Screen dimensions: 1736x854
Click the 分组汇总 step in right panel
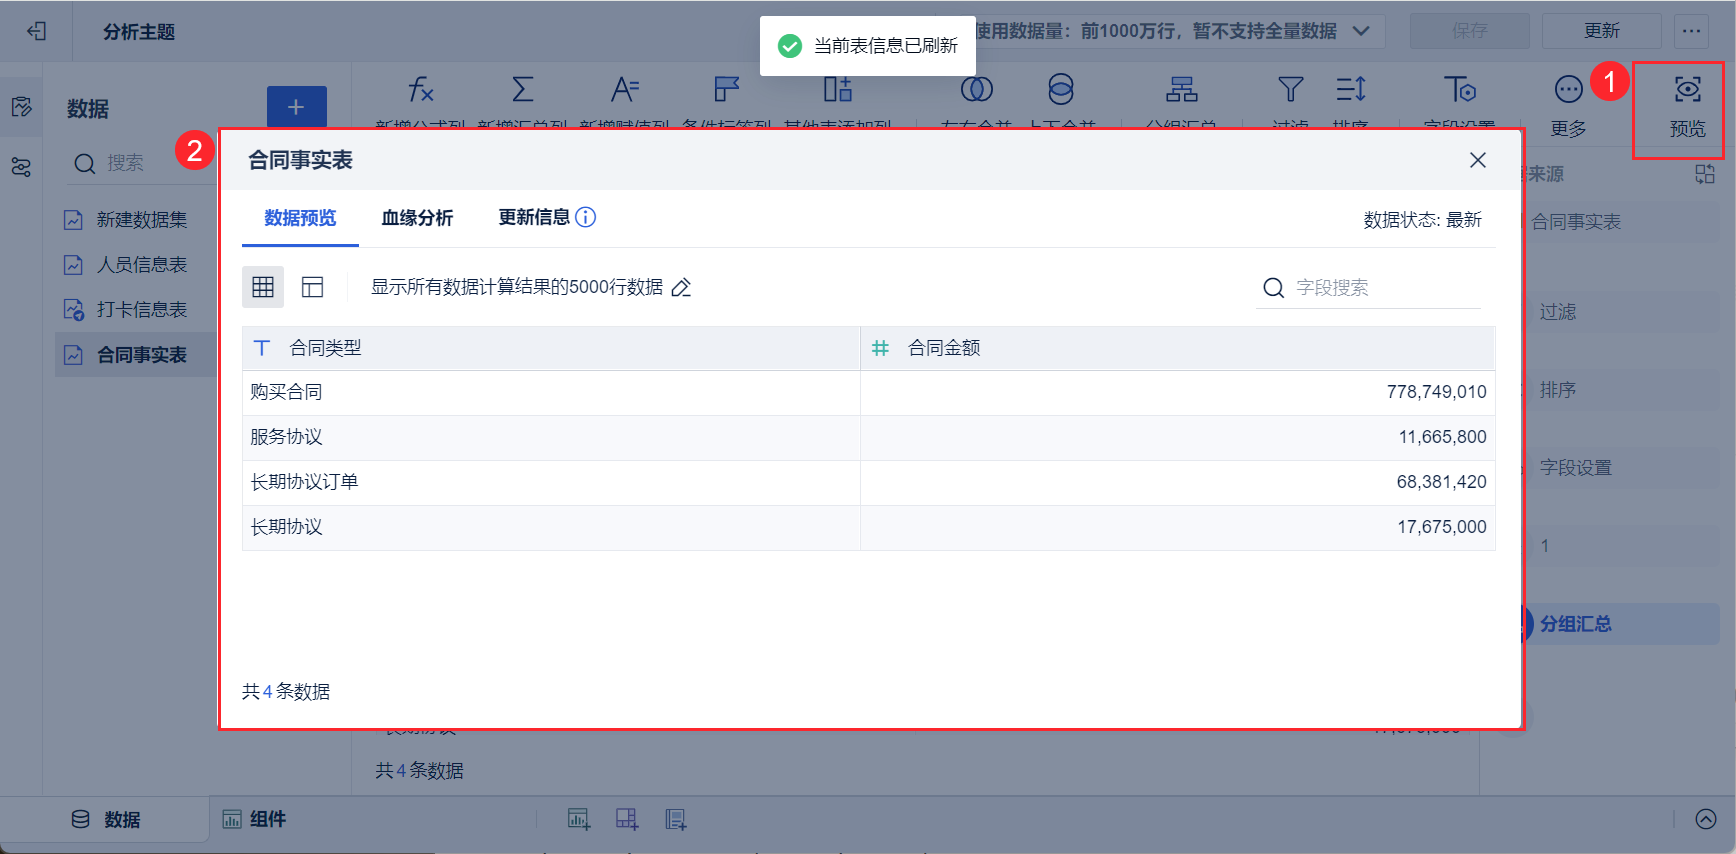[1622, 624]
